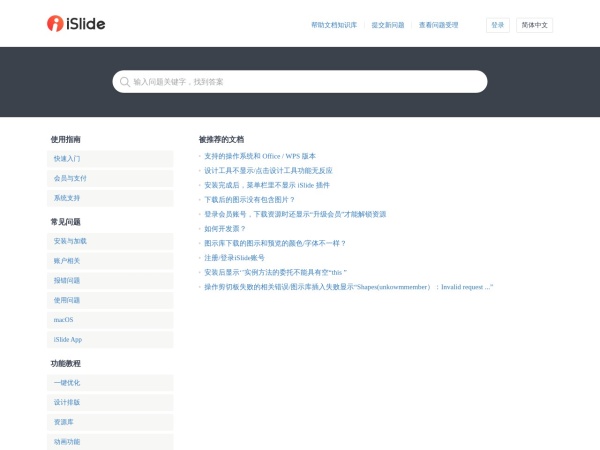Open 安装与加载 sidebar category
600x450 pixels.
point(110,241)
